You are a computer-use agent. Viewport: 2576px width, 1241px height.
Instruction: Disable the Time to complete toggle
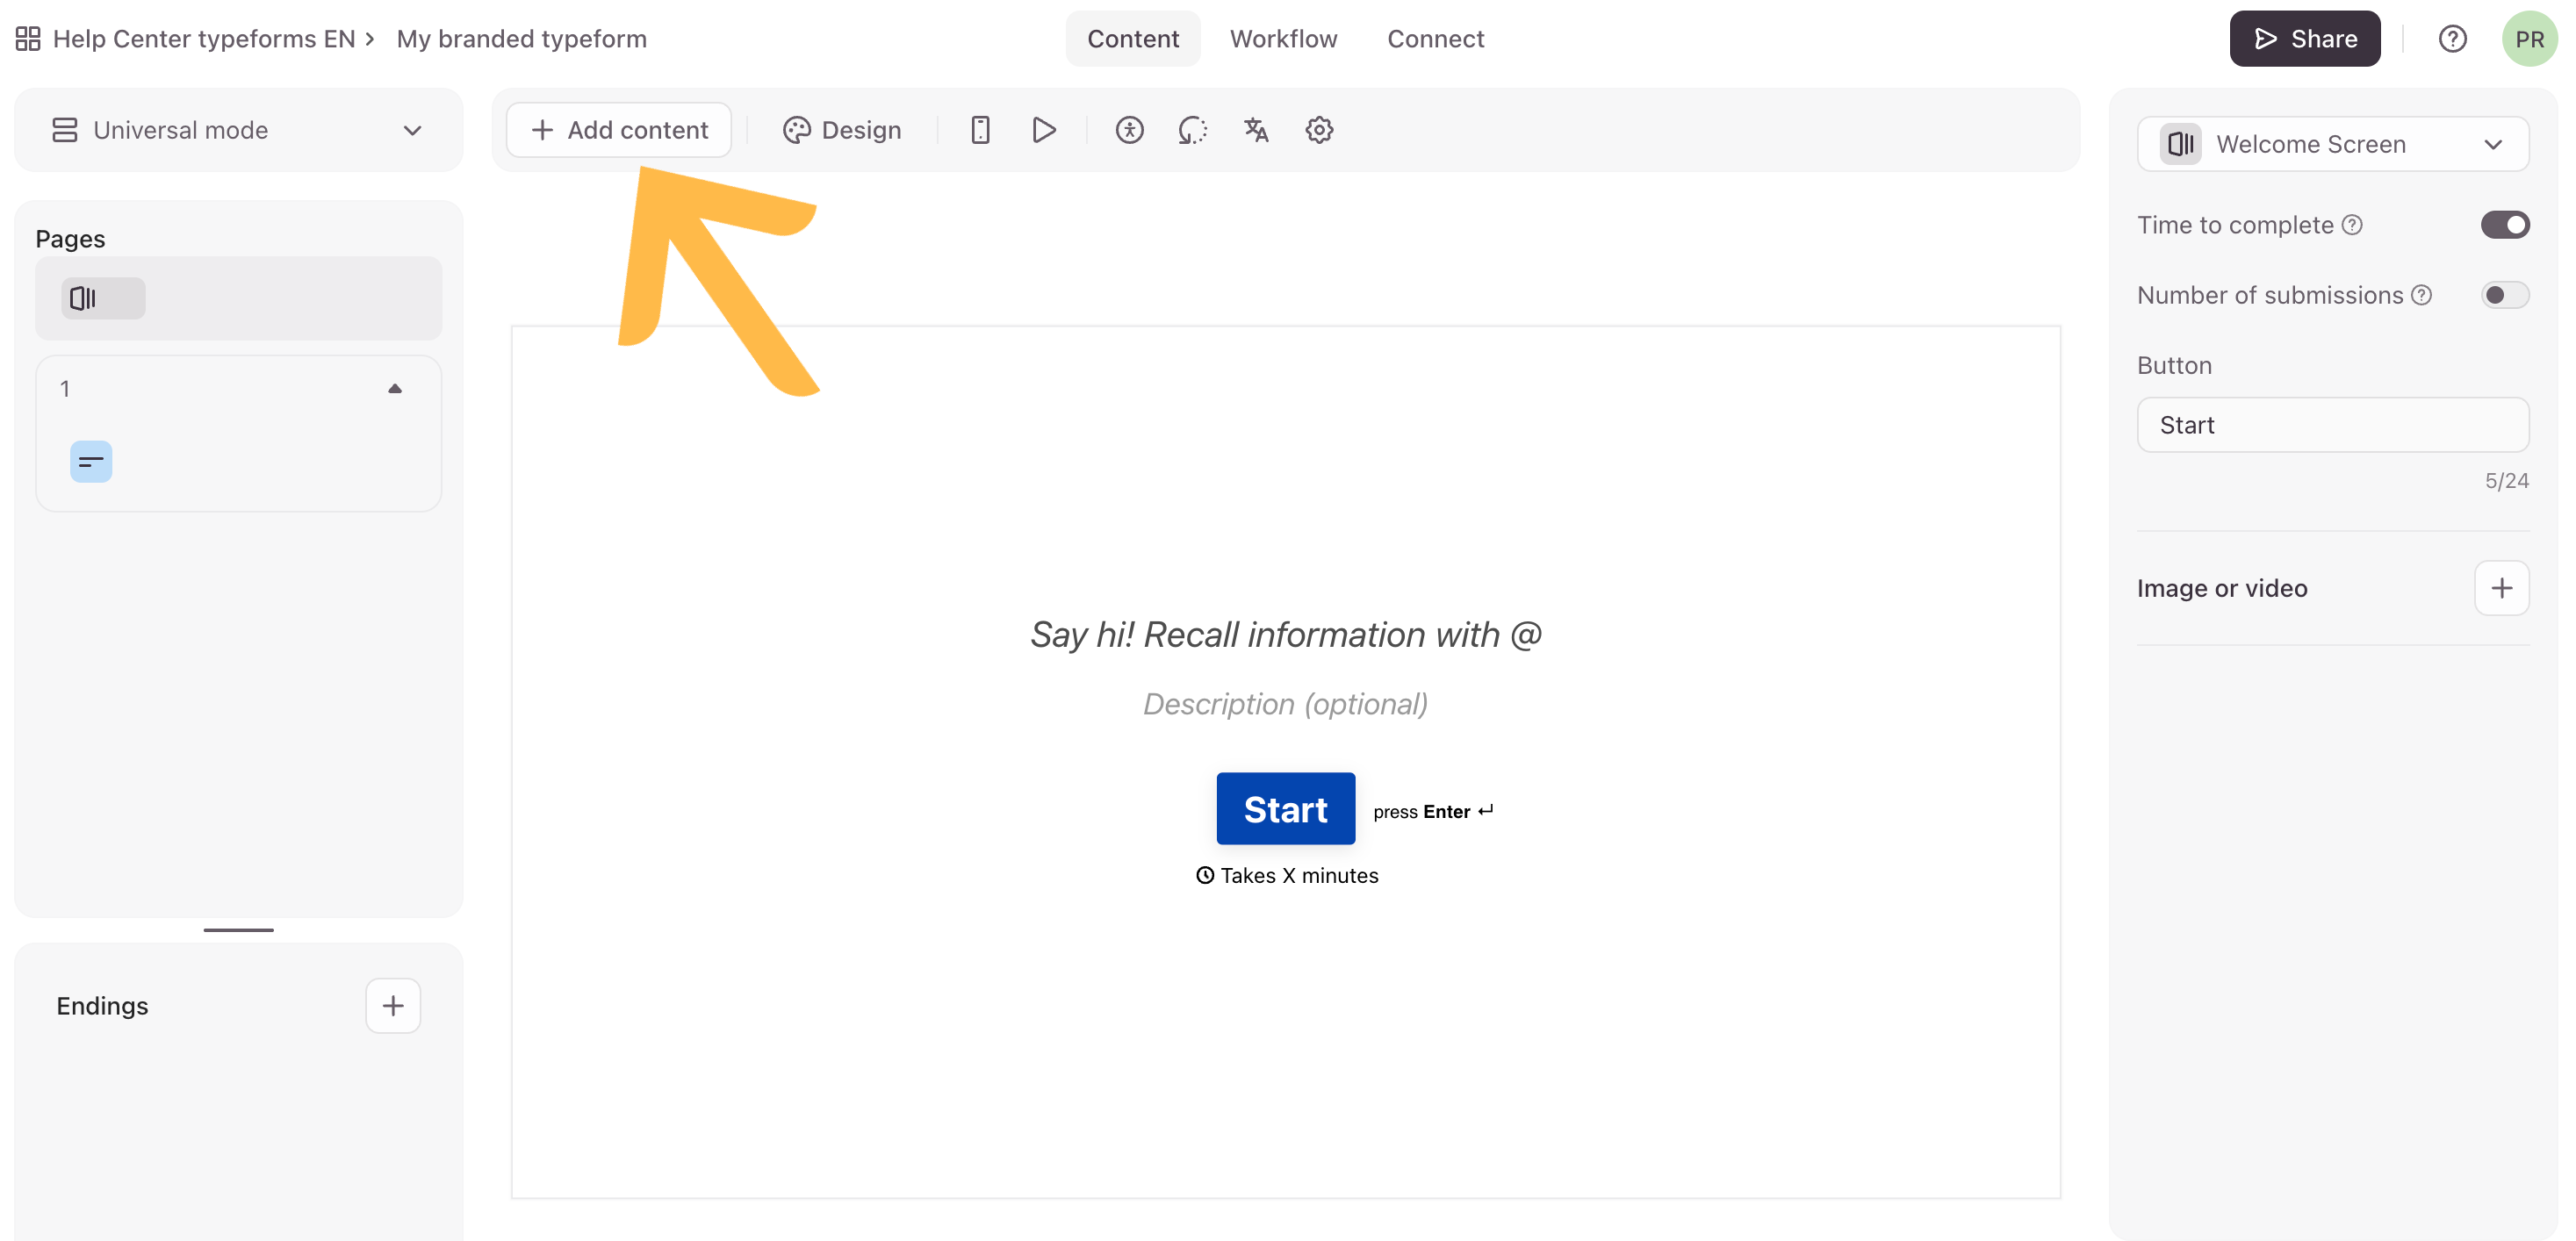pos(2504,225)
